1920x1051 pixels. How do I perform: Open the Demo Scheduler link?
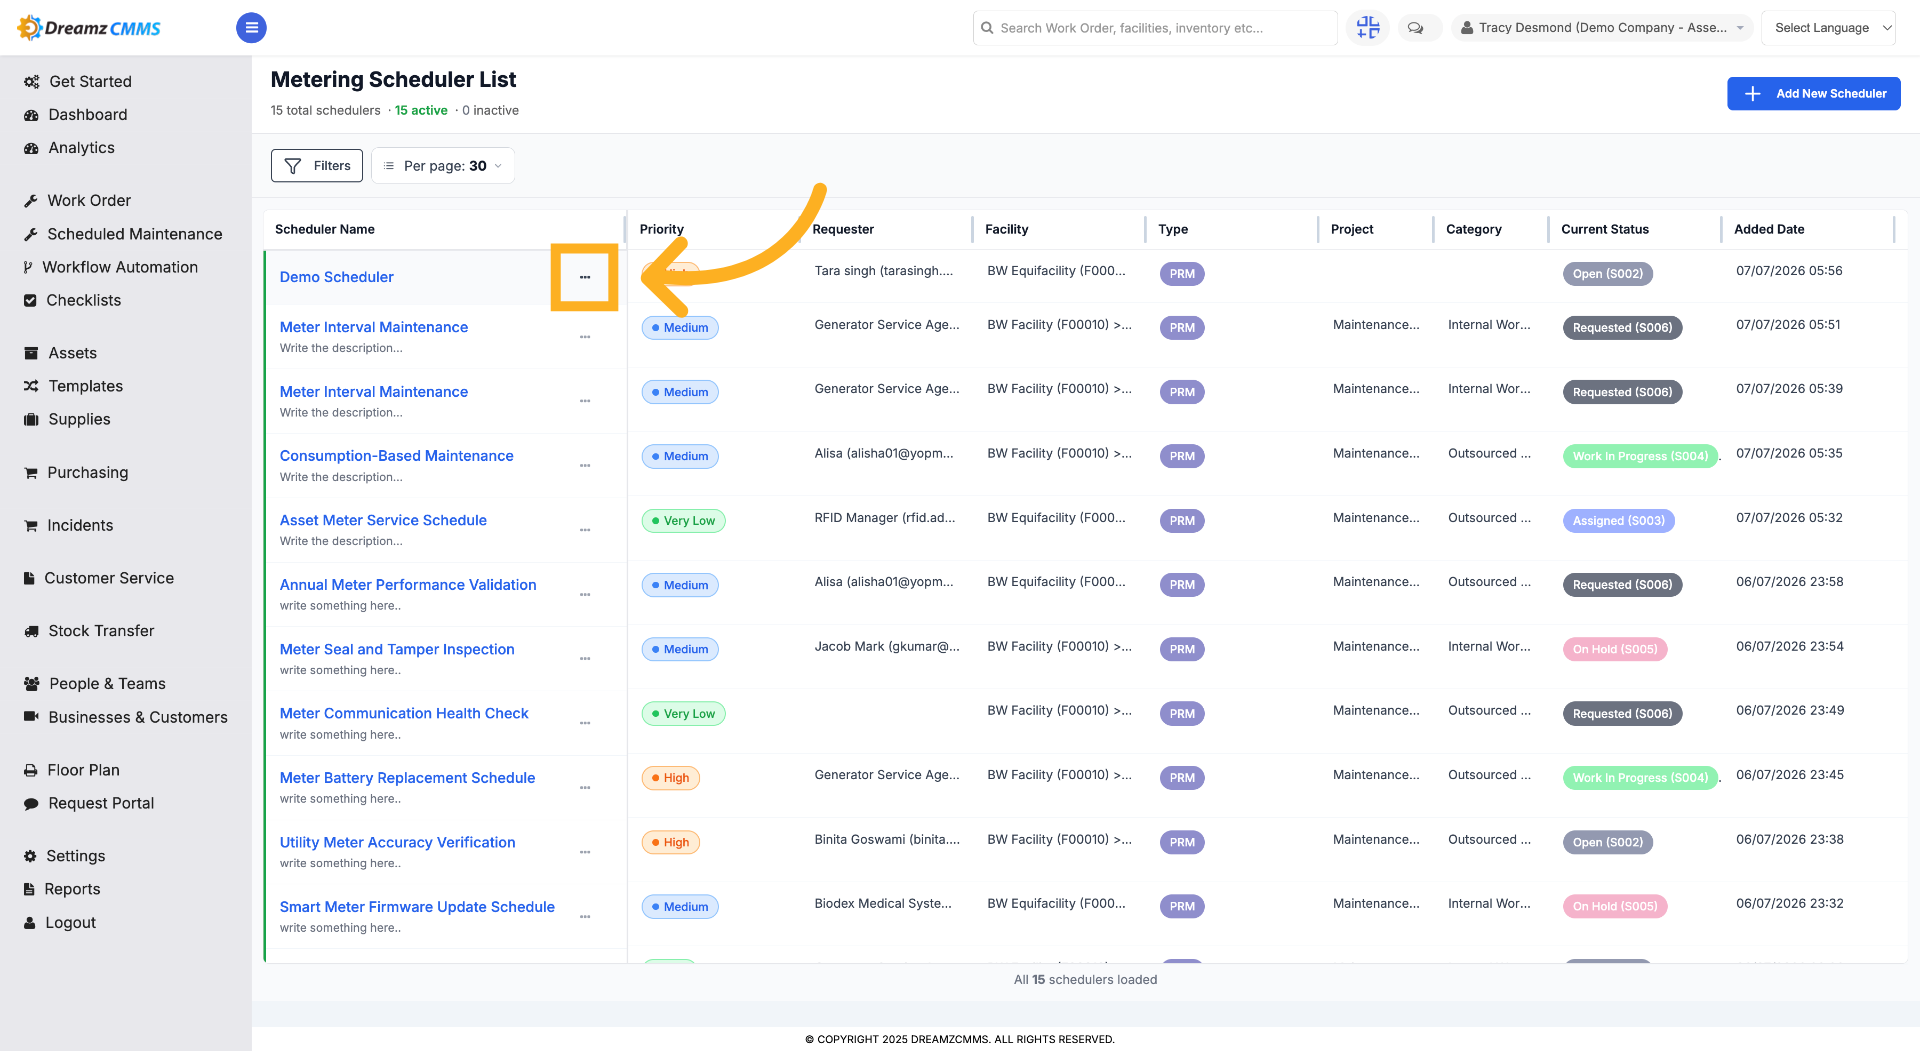pos(337,277)
